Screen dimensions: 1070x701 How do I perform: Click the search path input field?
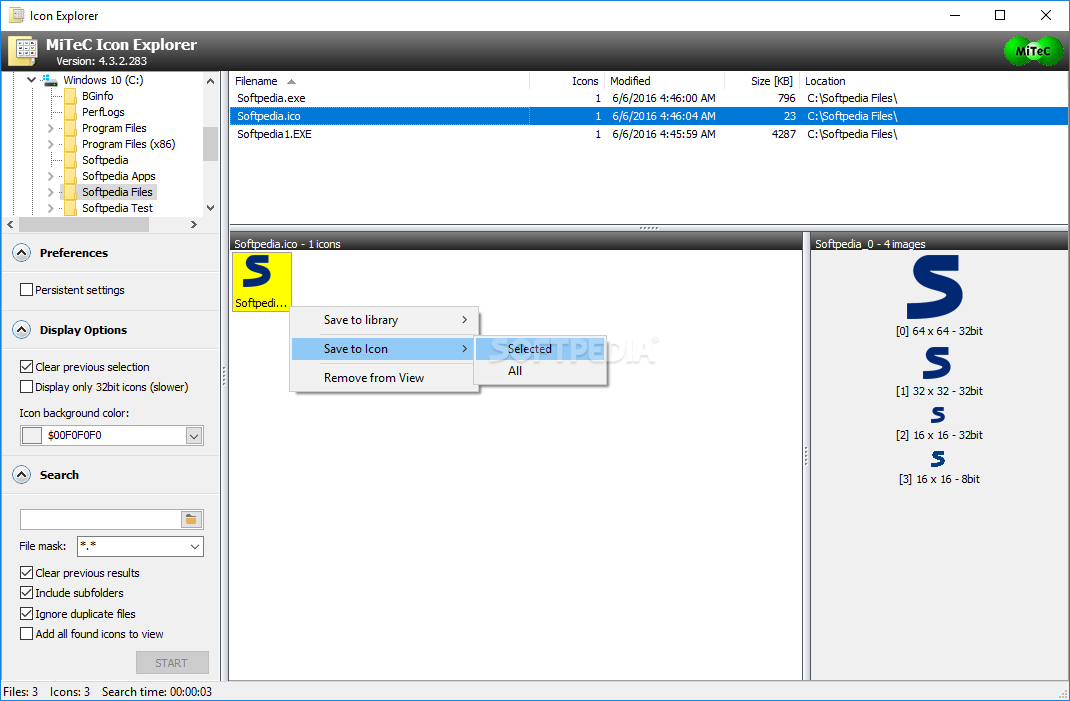coord(100,519)
